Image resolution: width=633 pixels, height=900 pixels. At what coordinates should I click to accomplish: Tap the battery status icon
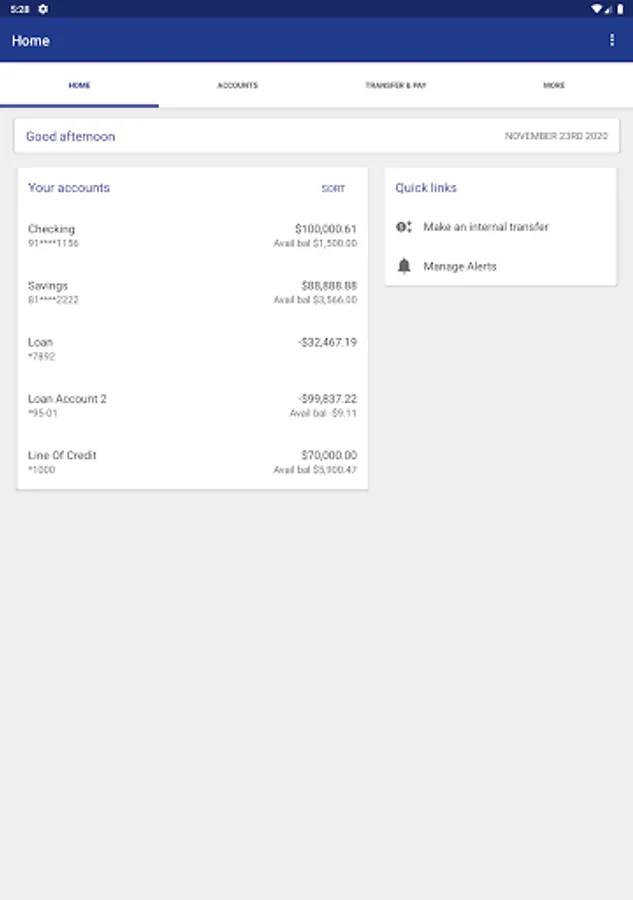point(620,8)
